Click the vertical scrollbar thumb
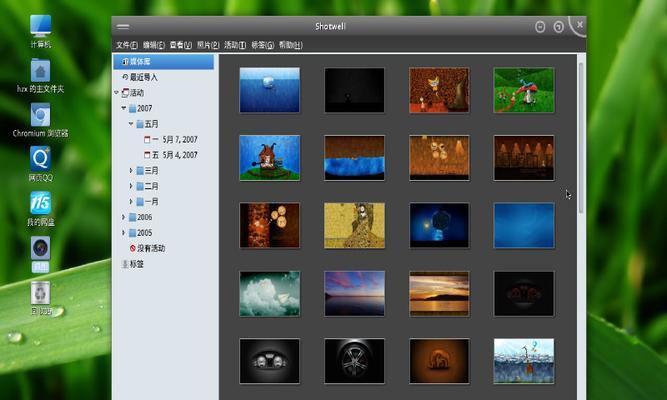Viewport: 667px width, 400px height. (x=581, y=138)
